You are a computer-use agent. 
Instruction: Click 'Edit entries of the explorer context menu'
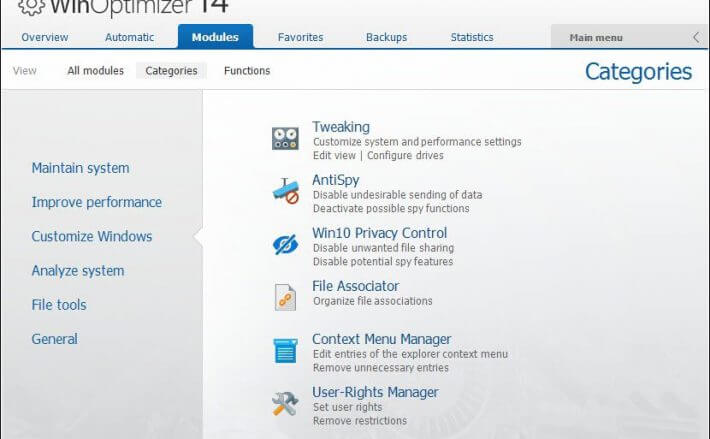click(410, 354)
